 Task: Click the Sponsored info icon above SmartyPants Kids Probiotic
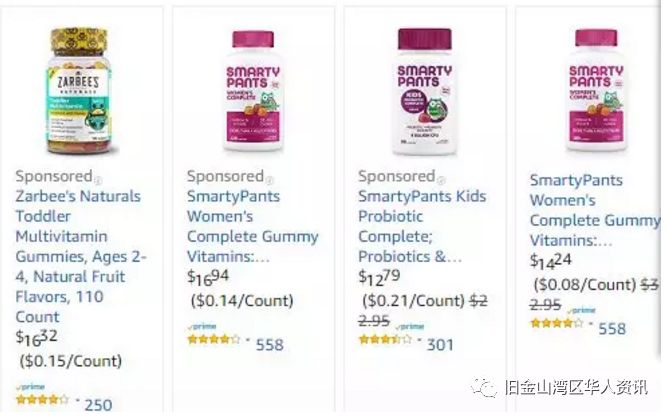click(441, 177)
